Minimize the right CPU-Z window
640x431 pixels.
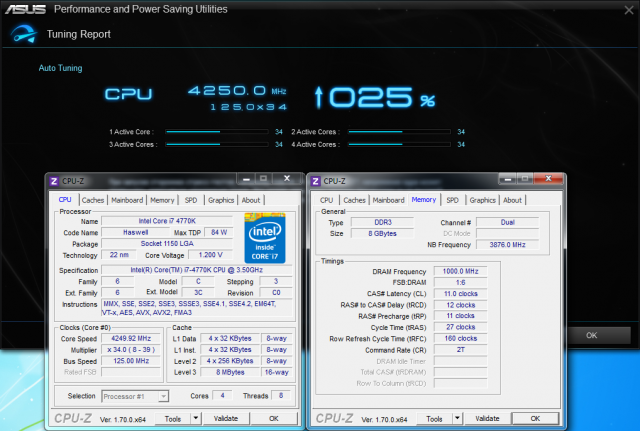(508, 179)
